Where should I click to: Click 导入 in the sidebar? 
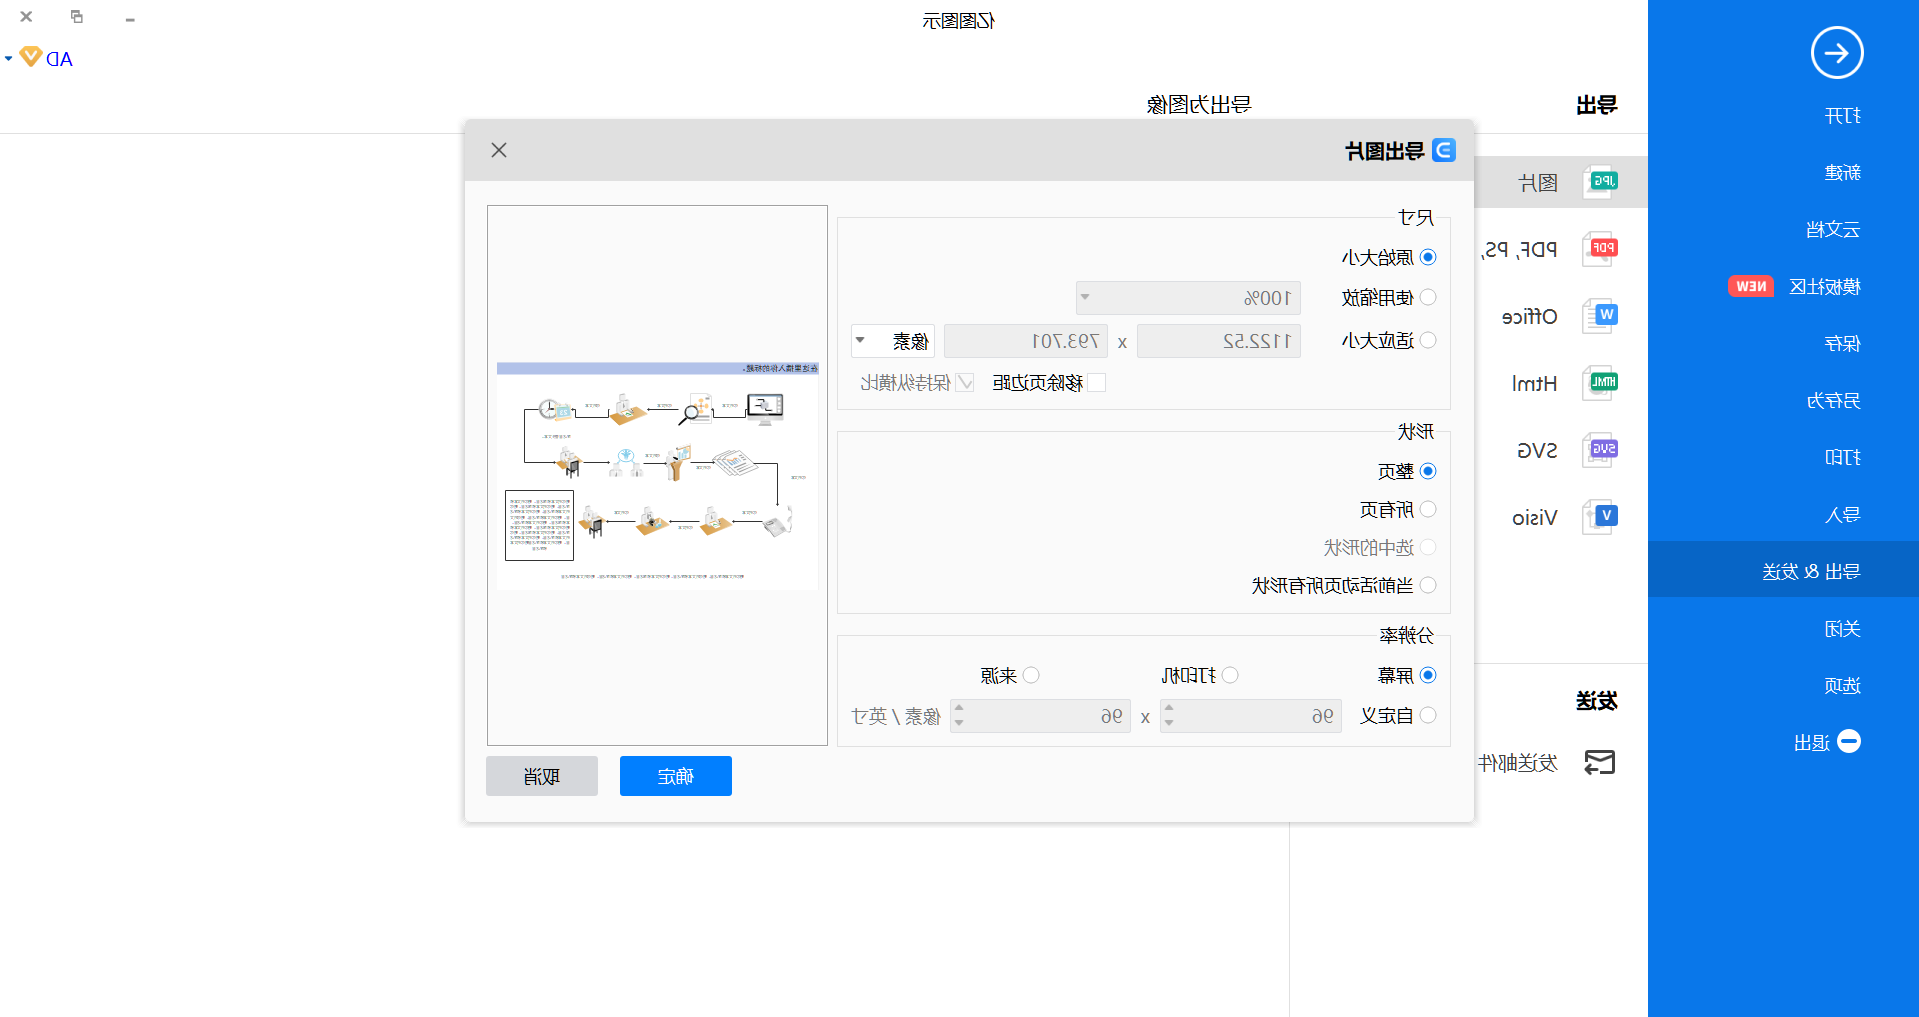[x=1842, y=515]
